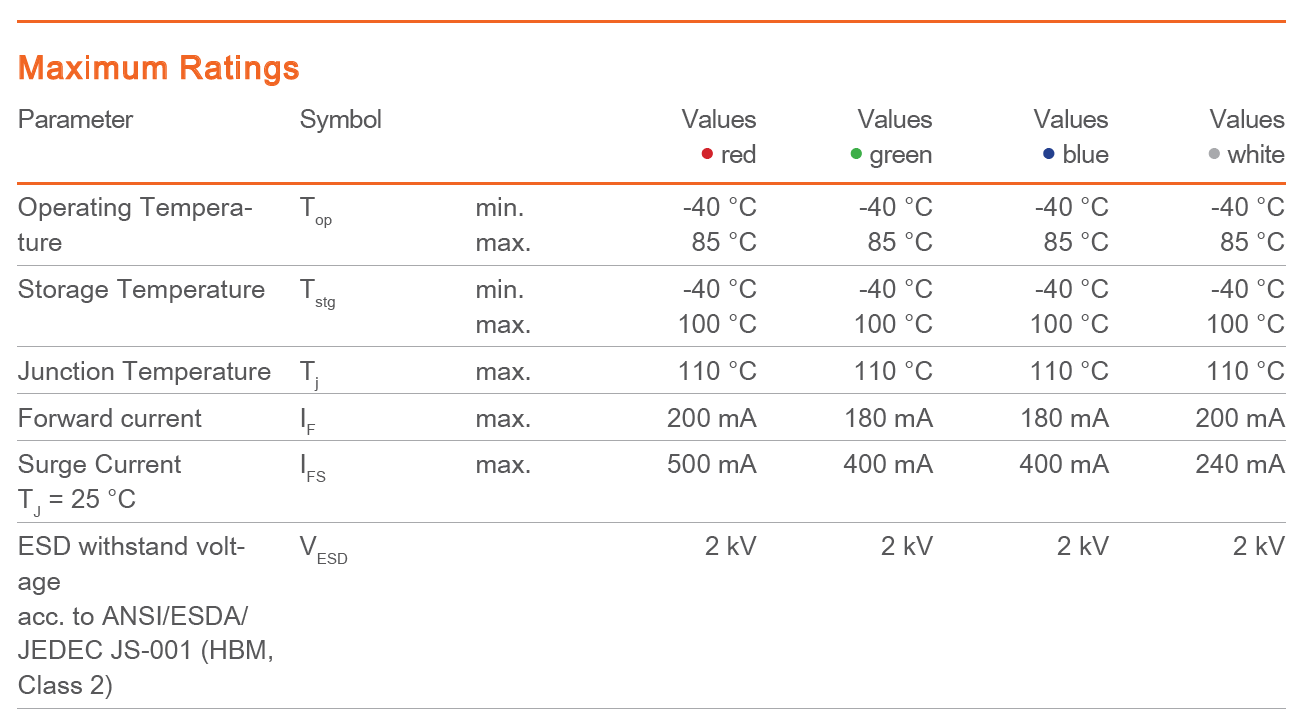The image size is (1305, 719).
Task: Click the Storage Temperature parameter label
Action: (x=142, y=290)
